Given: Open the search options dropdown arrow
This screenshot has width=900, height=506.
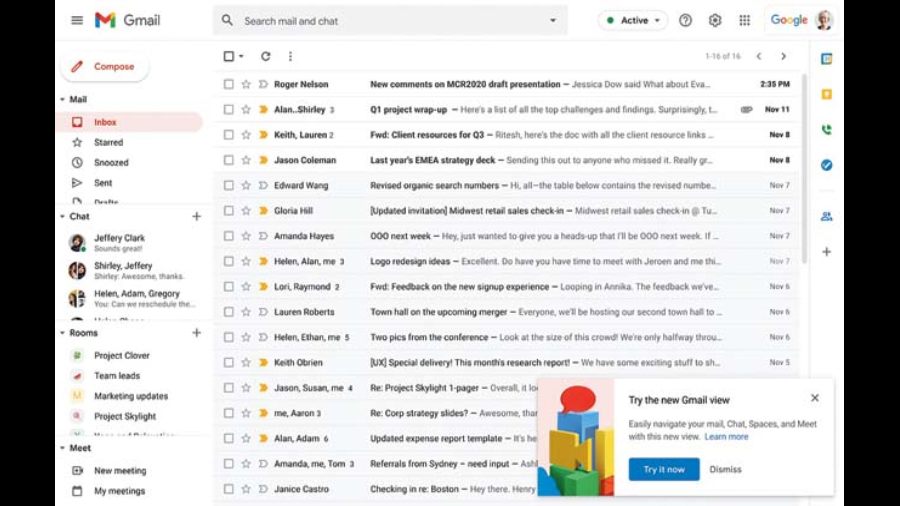Looking at the screenshot, I should click(553, 21).
